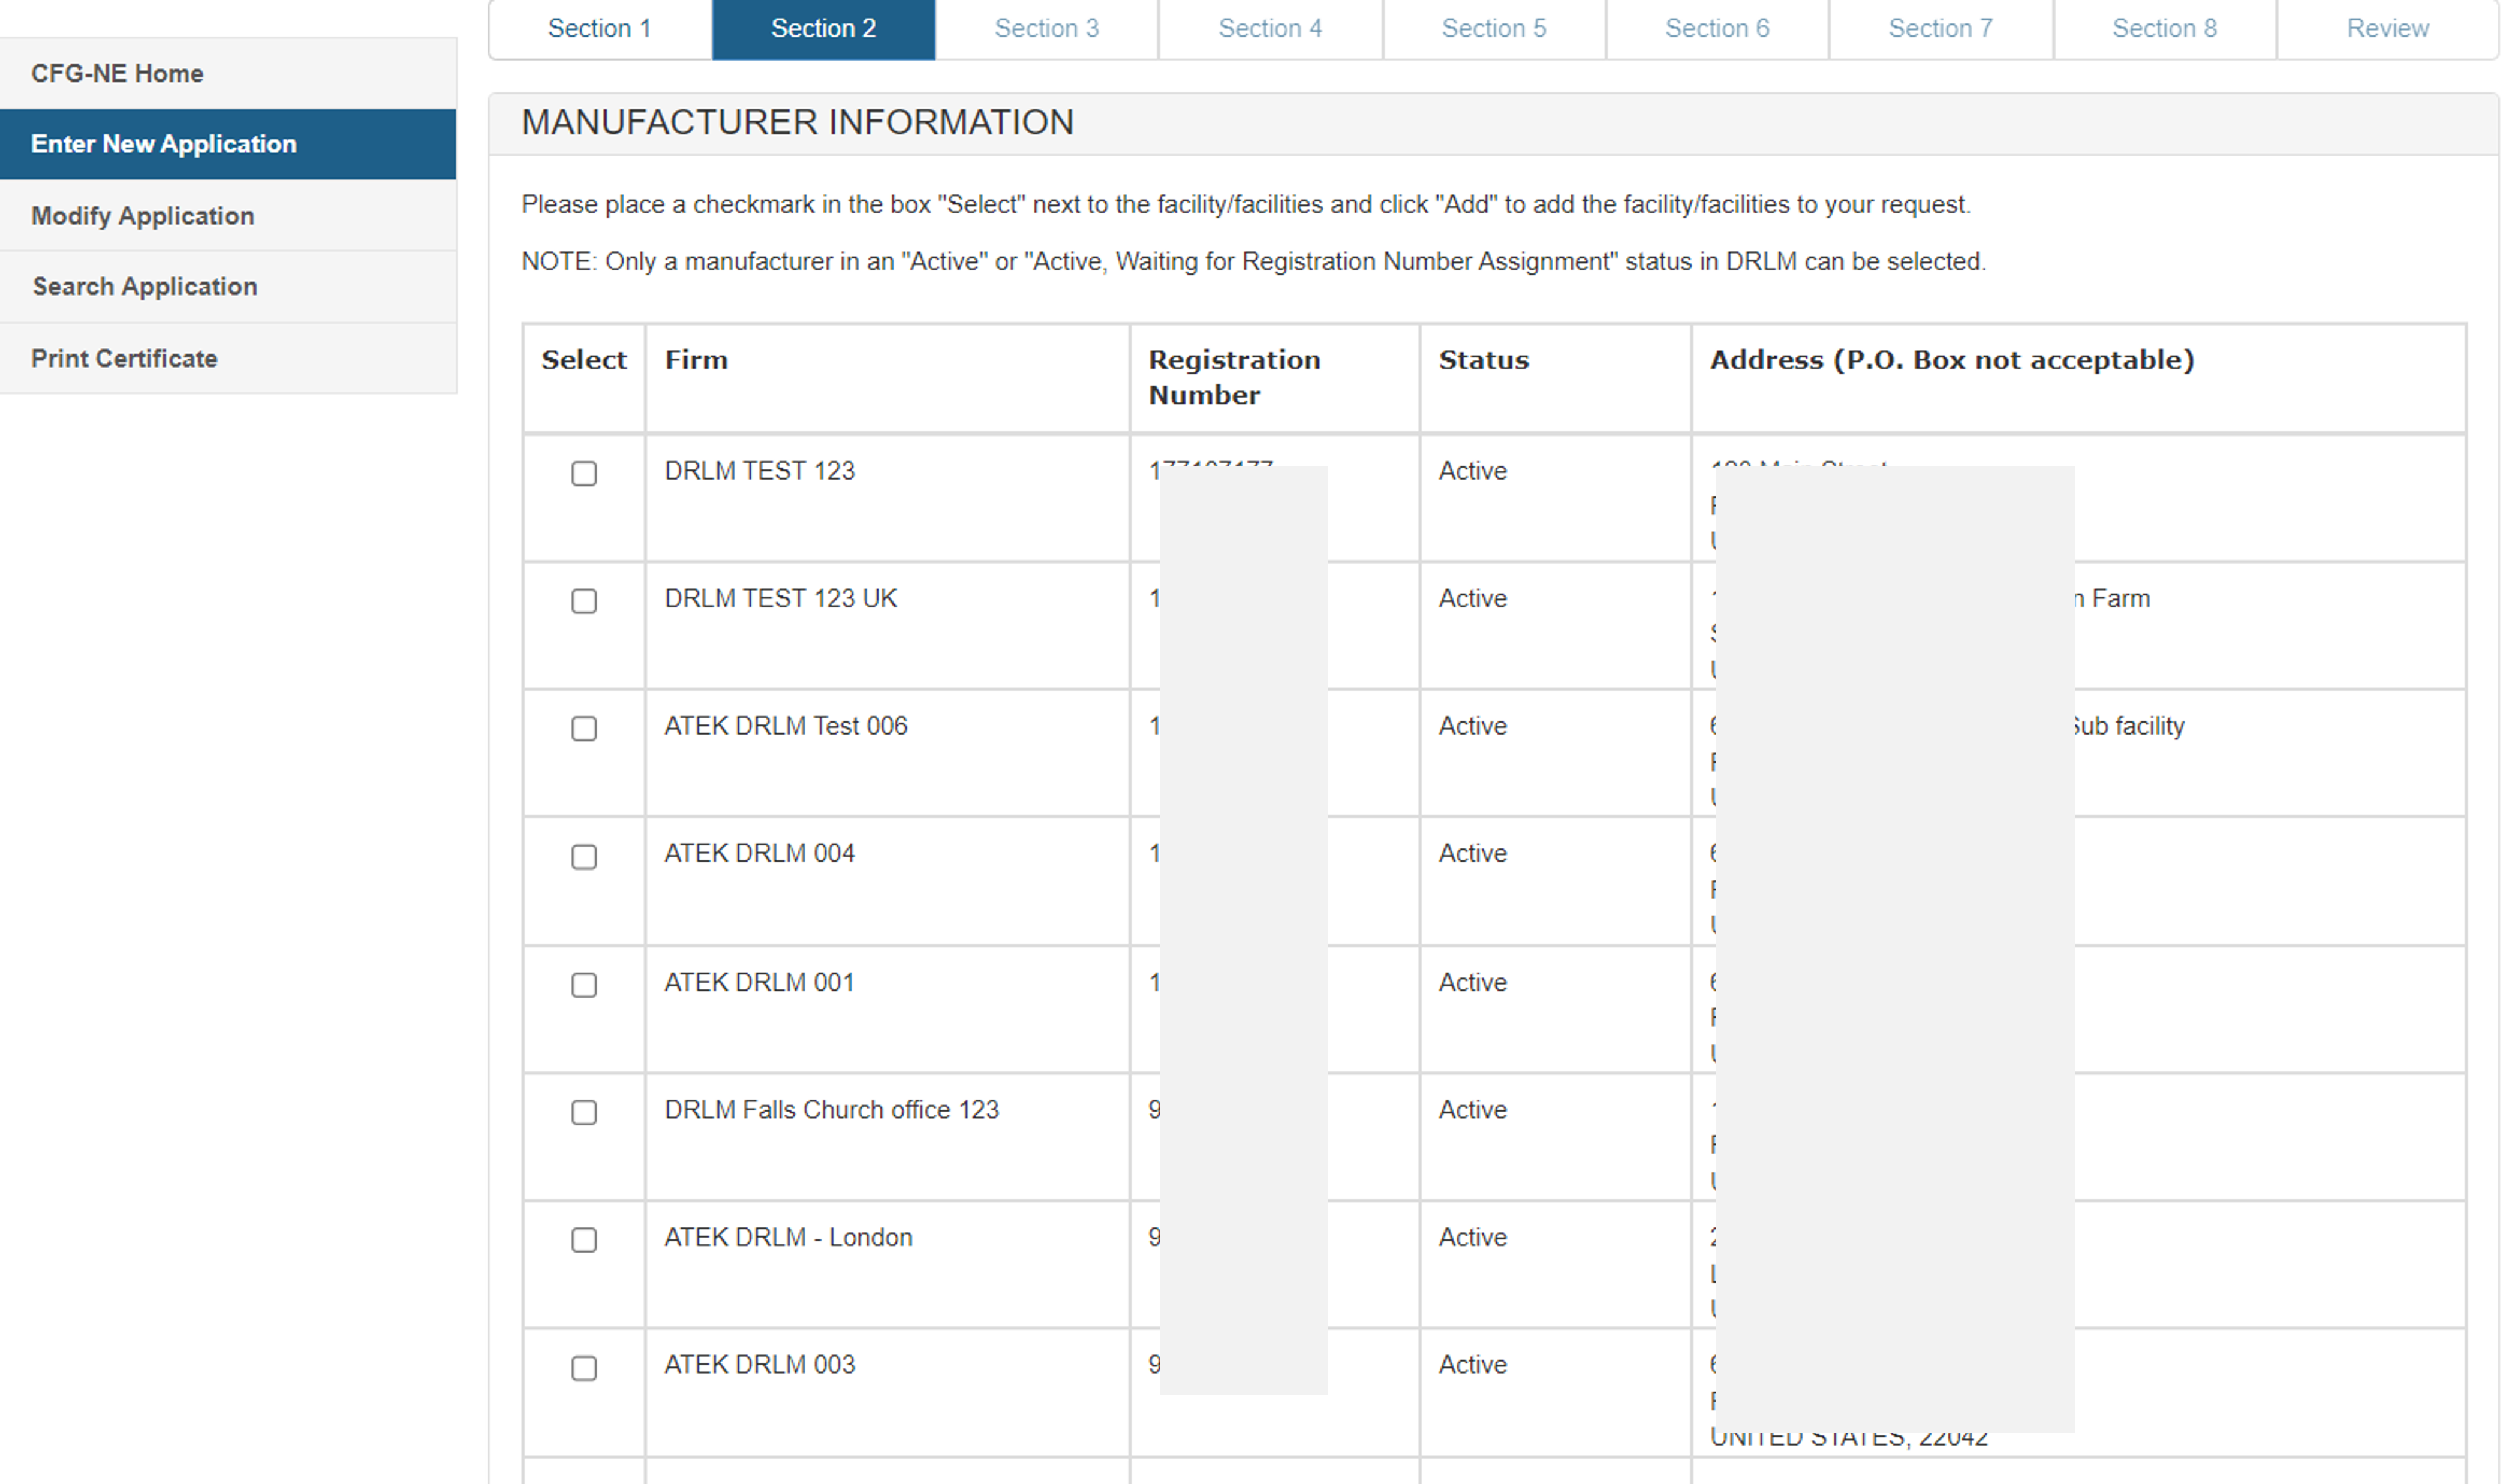
Task: Open the Section 6 tab
Action: click(1717, 28)
